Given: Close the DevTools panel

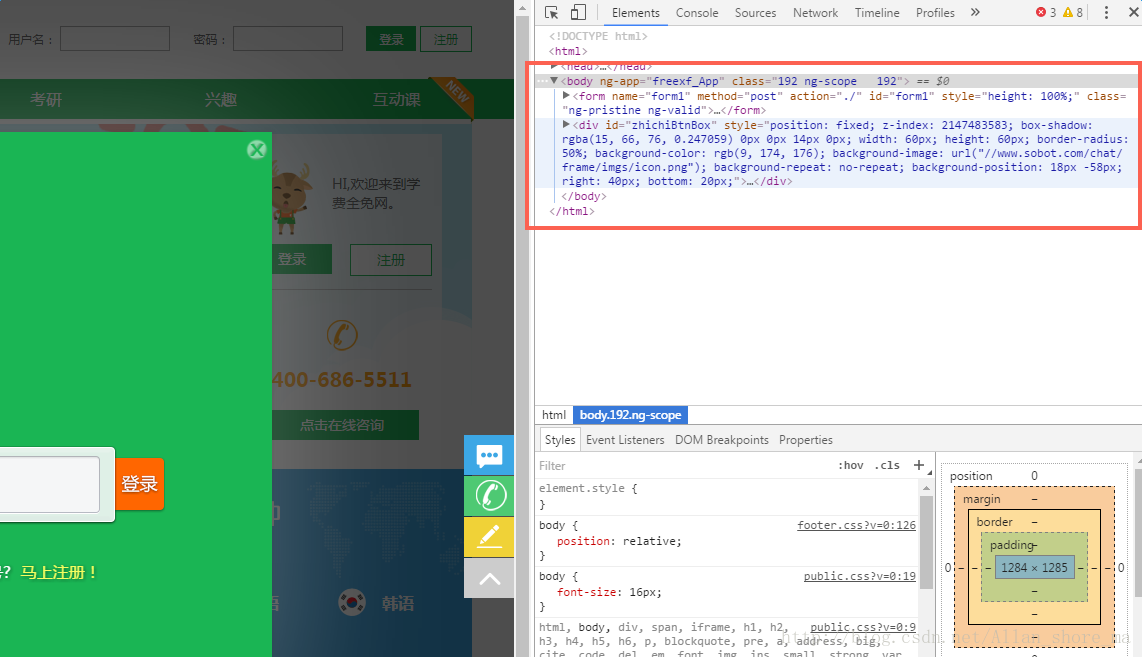Looking at the screenshot, I should [x=1134, y=12].
